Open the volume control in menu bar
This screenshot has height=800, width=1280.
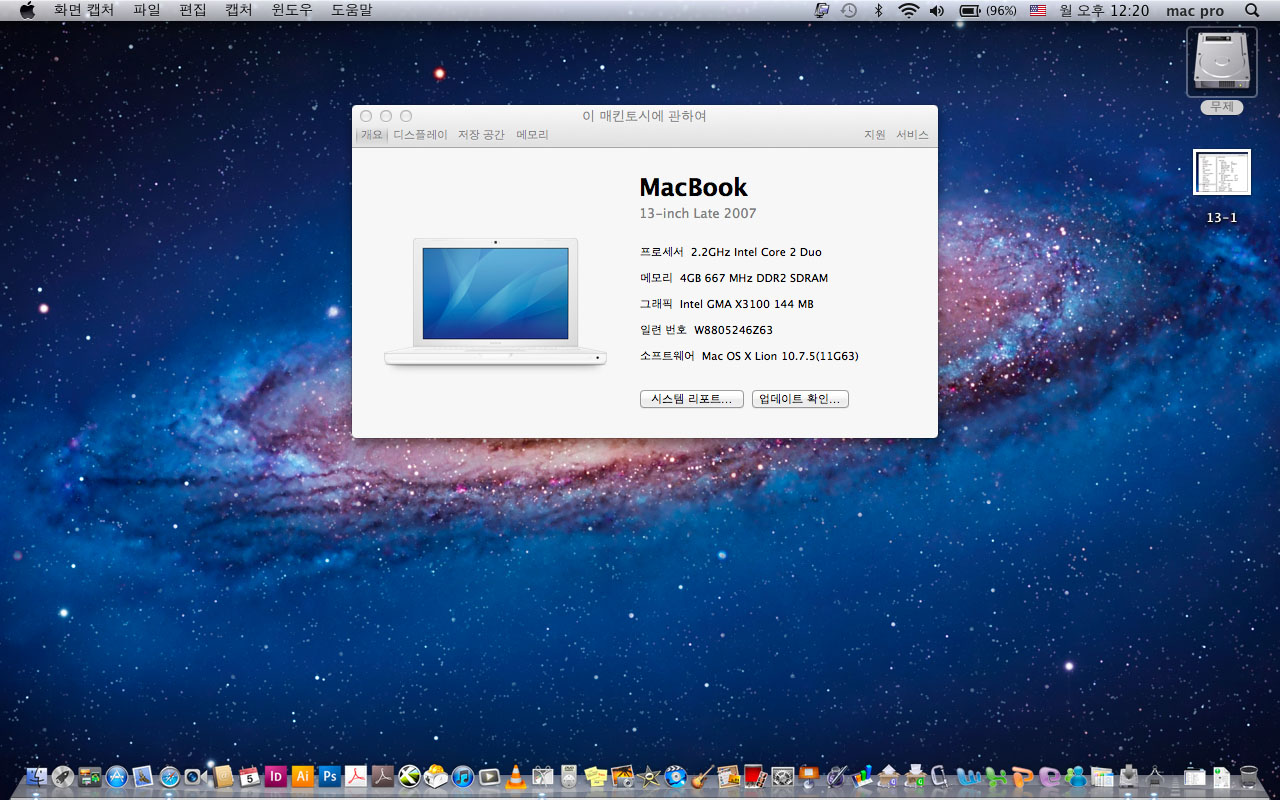[936, 10]
